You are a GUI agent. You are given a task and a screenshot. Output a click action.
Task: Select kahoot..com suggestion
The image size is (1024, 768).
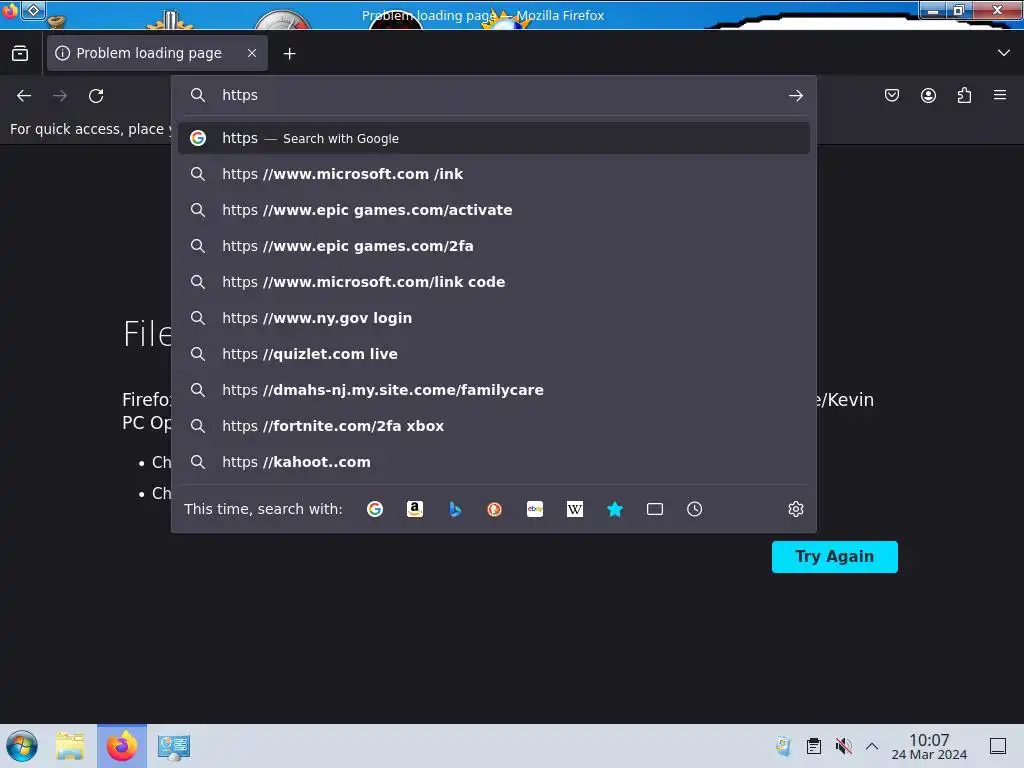[494, 462]
